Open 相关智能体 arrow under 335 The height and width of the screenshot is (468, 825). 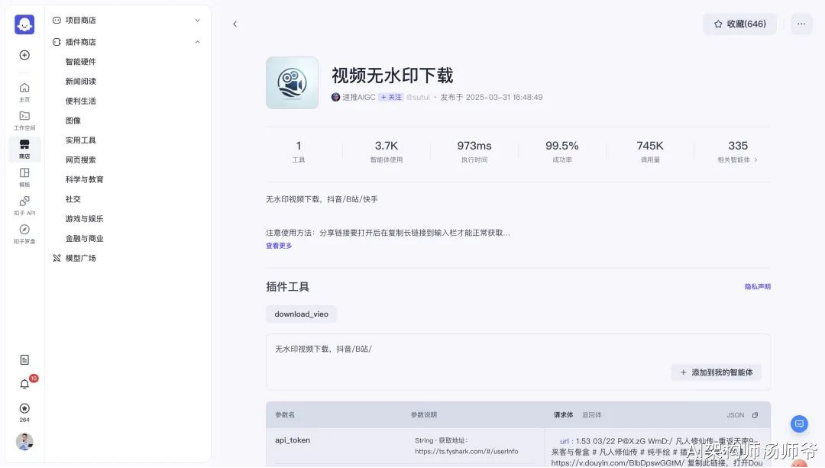click(756, 160)
